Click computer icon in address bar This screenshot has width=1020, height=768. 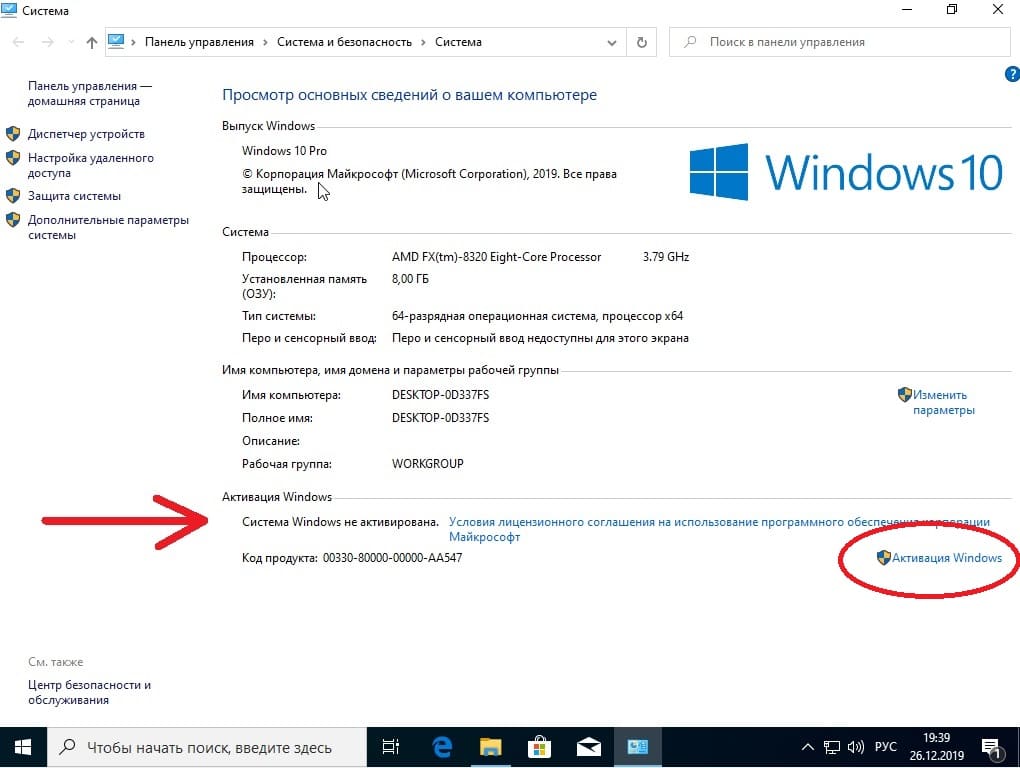click(x=116, y=42)
